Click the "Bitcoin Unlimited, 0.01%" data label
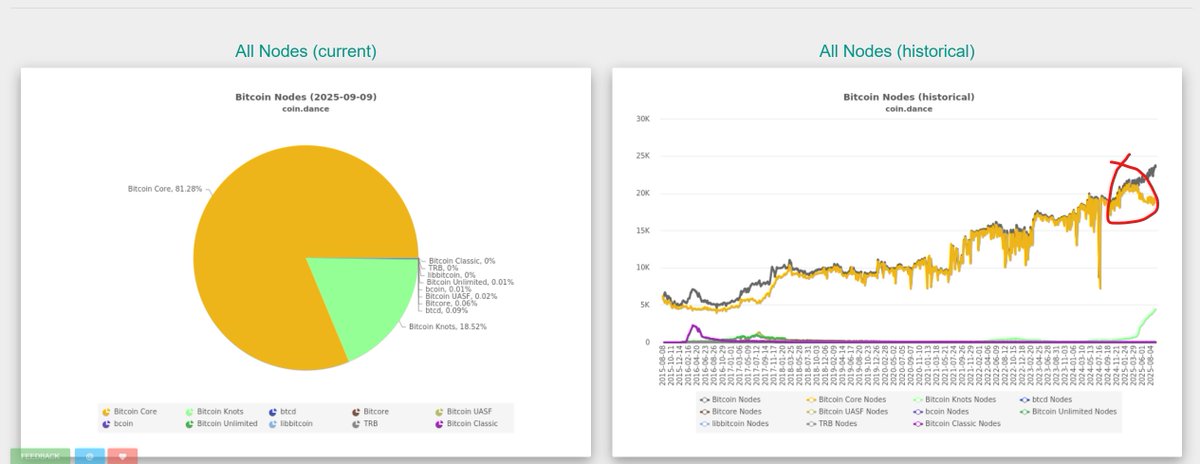Viewport: 1200px width, 464px height. pos(469,282)
